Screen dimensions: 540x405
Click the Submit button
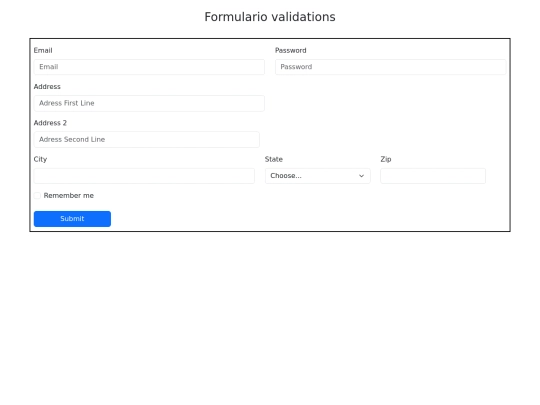[72, 219]
